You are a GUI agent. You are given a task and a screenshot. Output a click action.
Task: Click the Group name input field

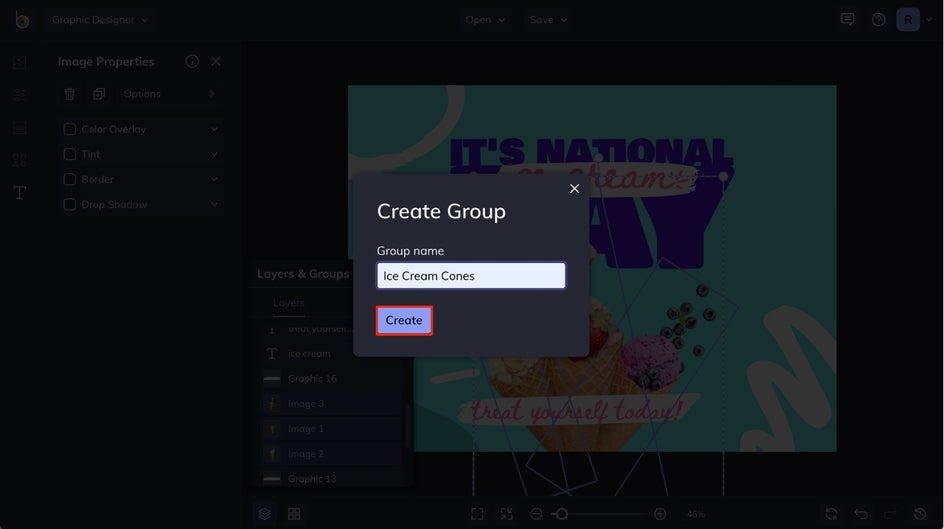point(471,276)
